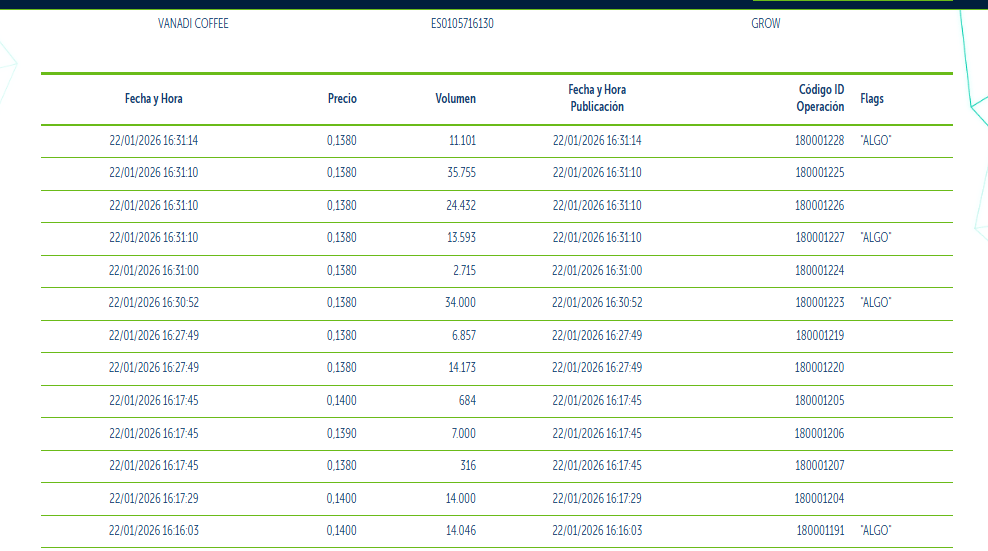Click the Flags column header
The image size is (988, 551).
tap(872, 98)
